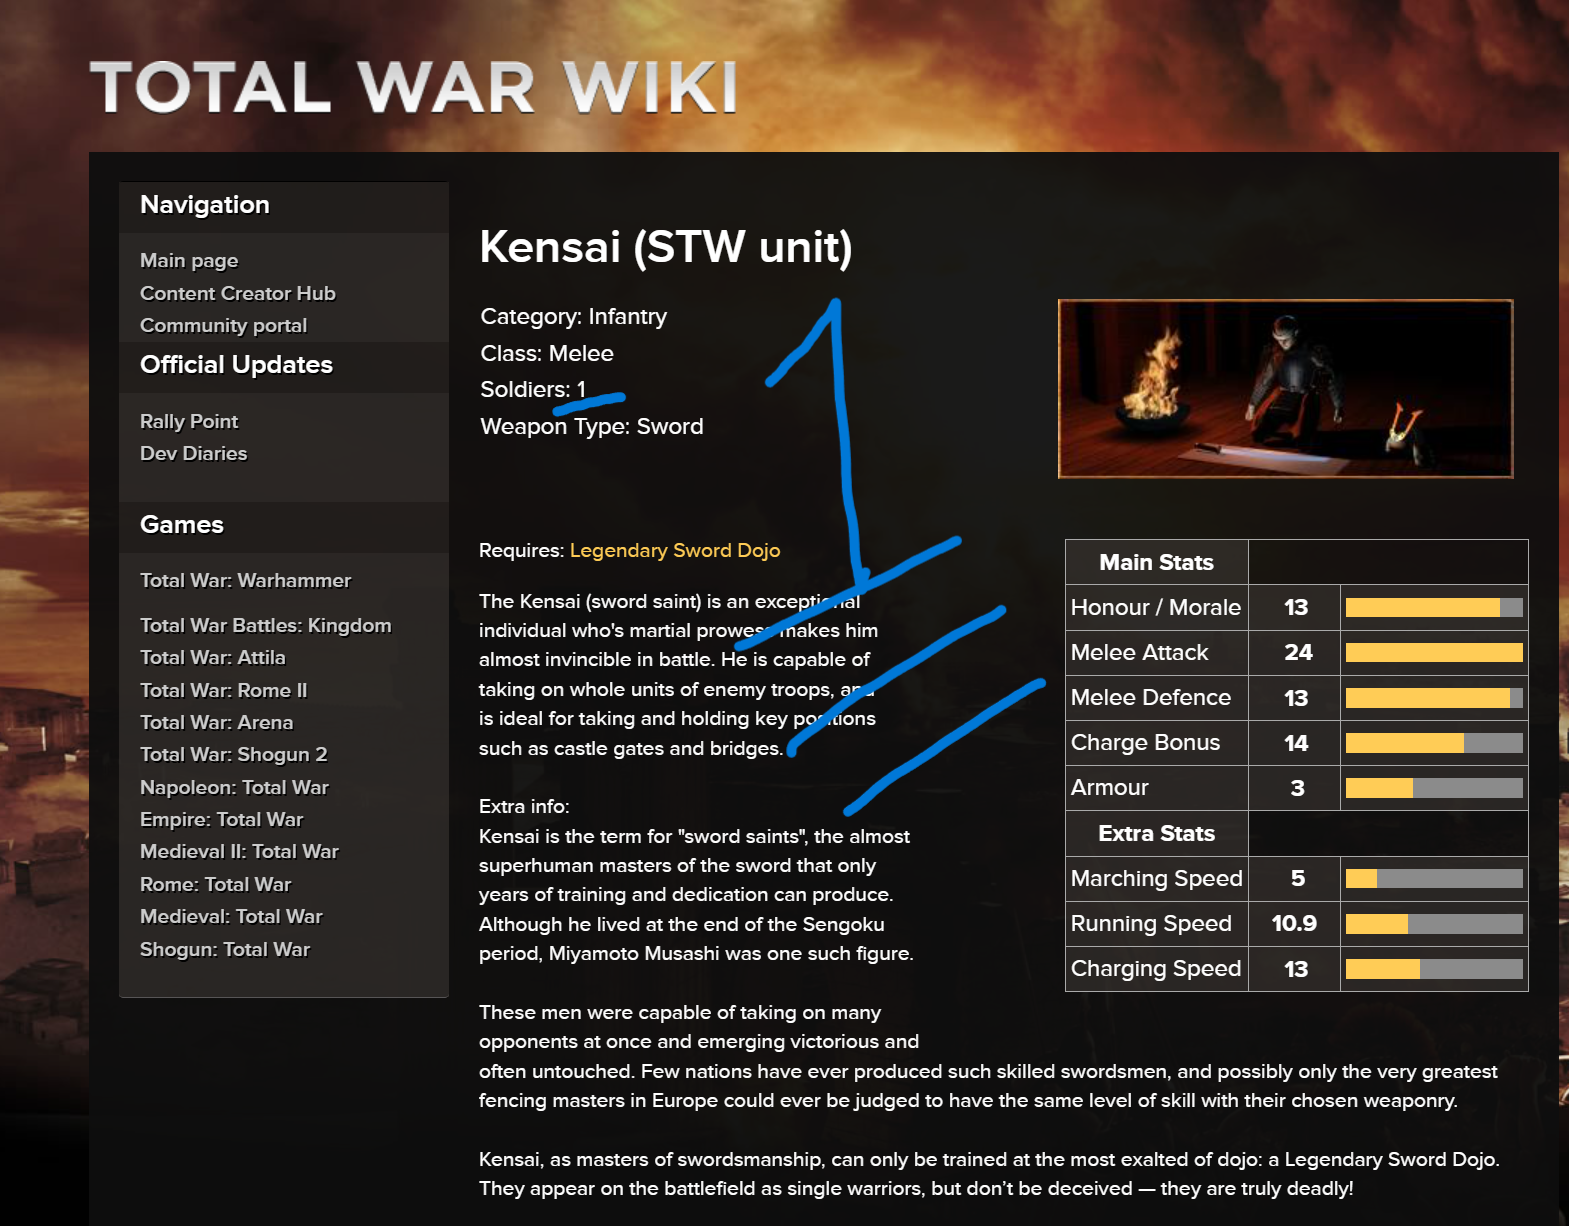The width and height of the screenshot is (1569, 1226).
Task: Open Total War: Rome II page
Action: pyautogui.click(x=224, y=690)
